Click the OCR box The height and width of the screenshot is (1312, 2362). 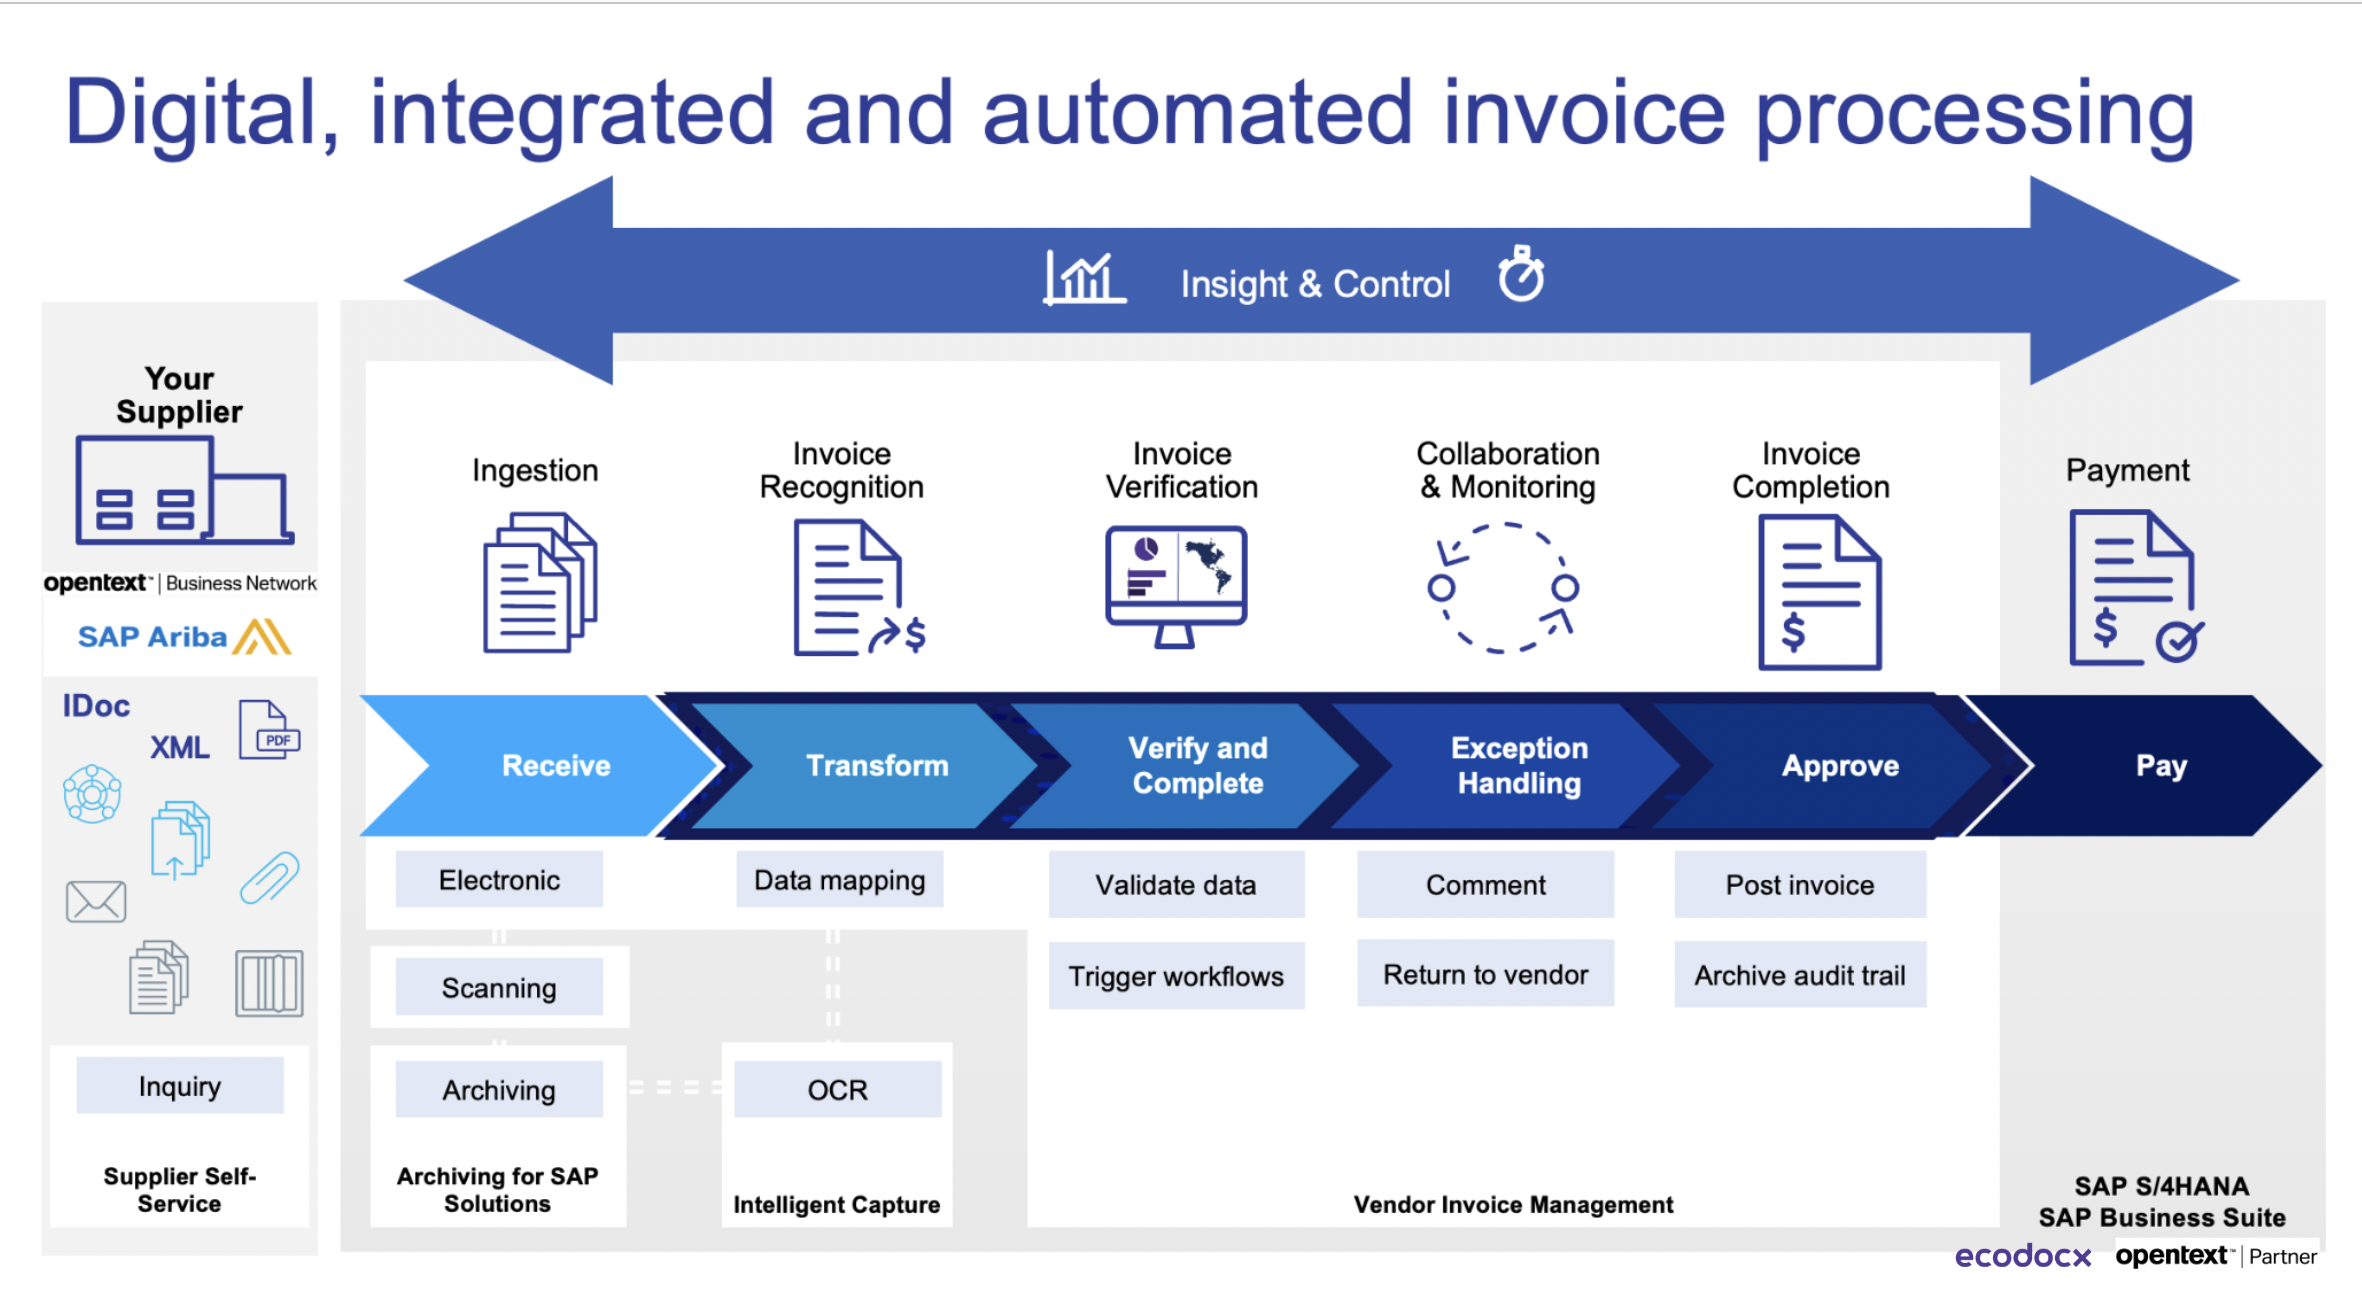click(x=838, y=1089)
